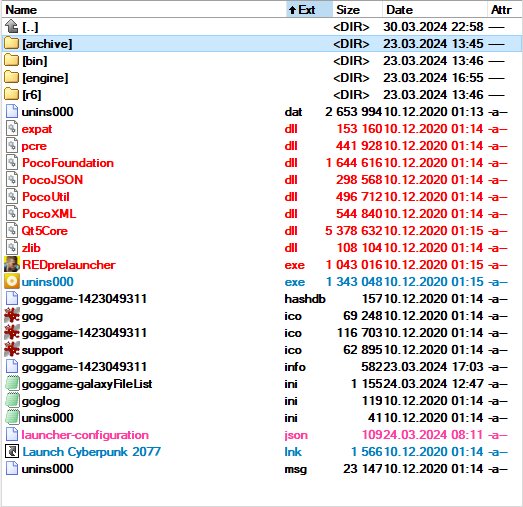The height and width of the screenshot is (507, 523).
Task: Select the REDprelauncher file name
Action: [69, 265]
